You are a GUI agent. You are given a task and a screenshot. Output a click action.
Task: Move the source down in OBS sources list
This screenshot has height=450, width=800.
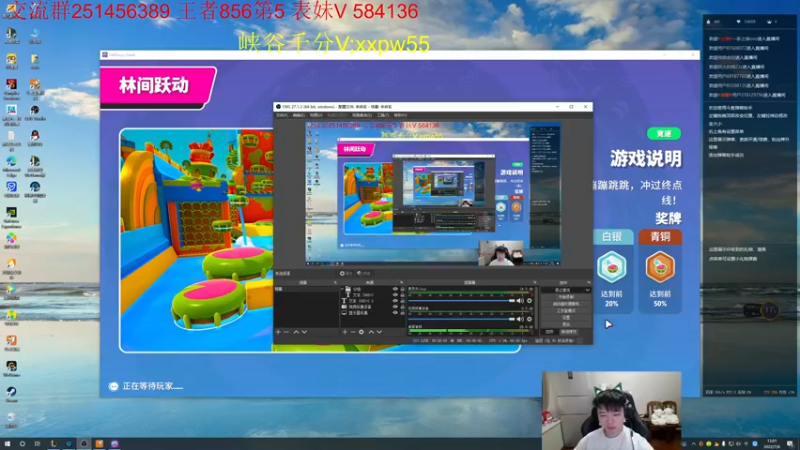[379, 332]
